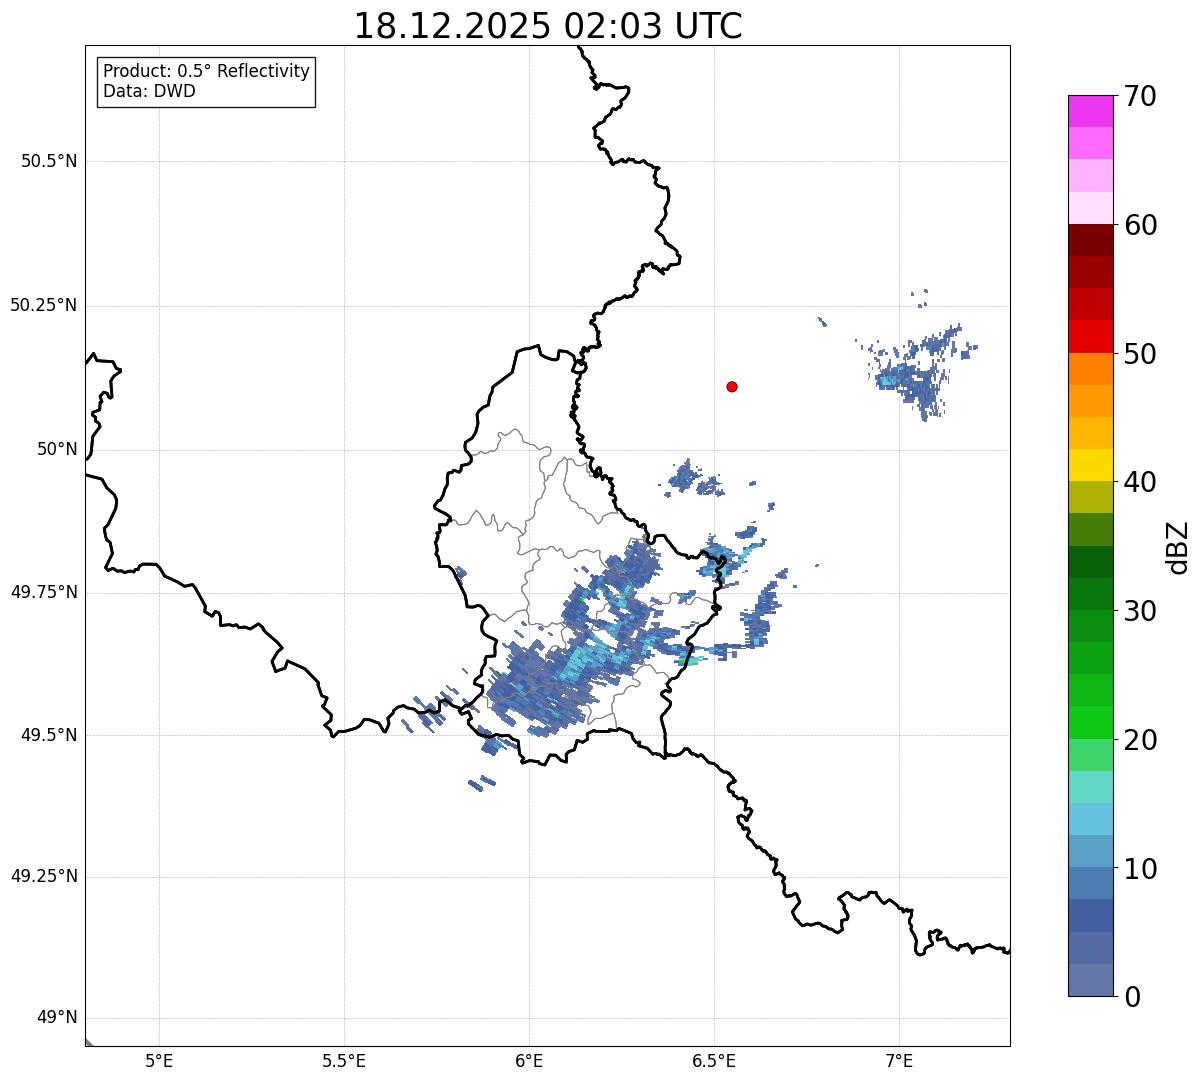Click the 49.5°N latitude label
Image resolution: width=1202 pixels, height=1081 pixels.
click(49, 735)
